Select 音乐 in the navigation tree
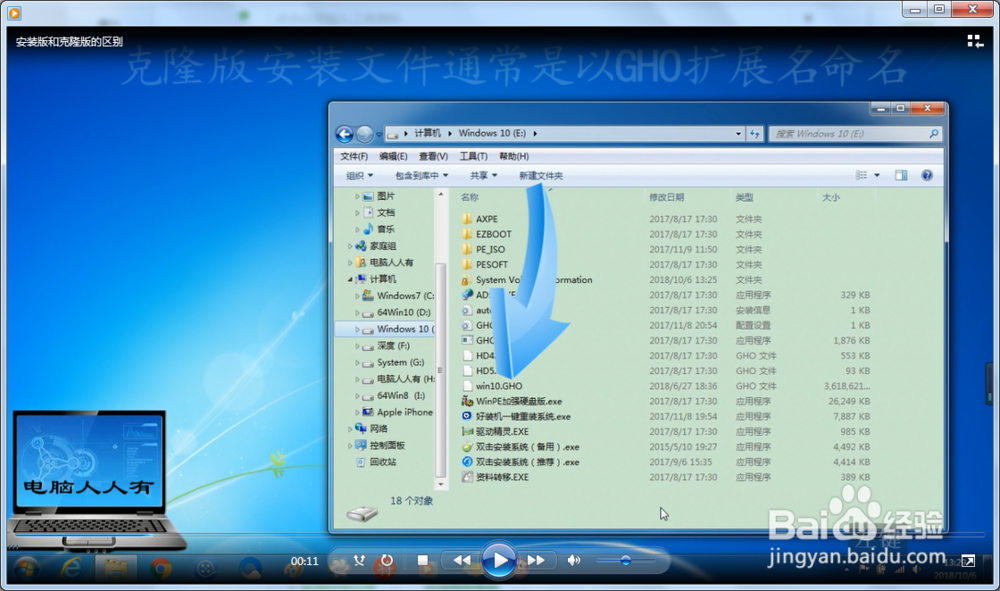 (385, 229)
